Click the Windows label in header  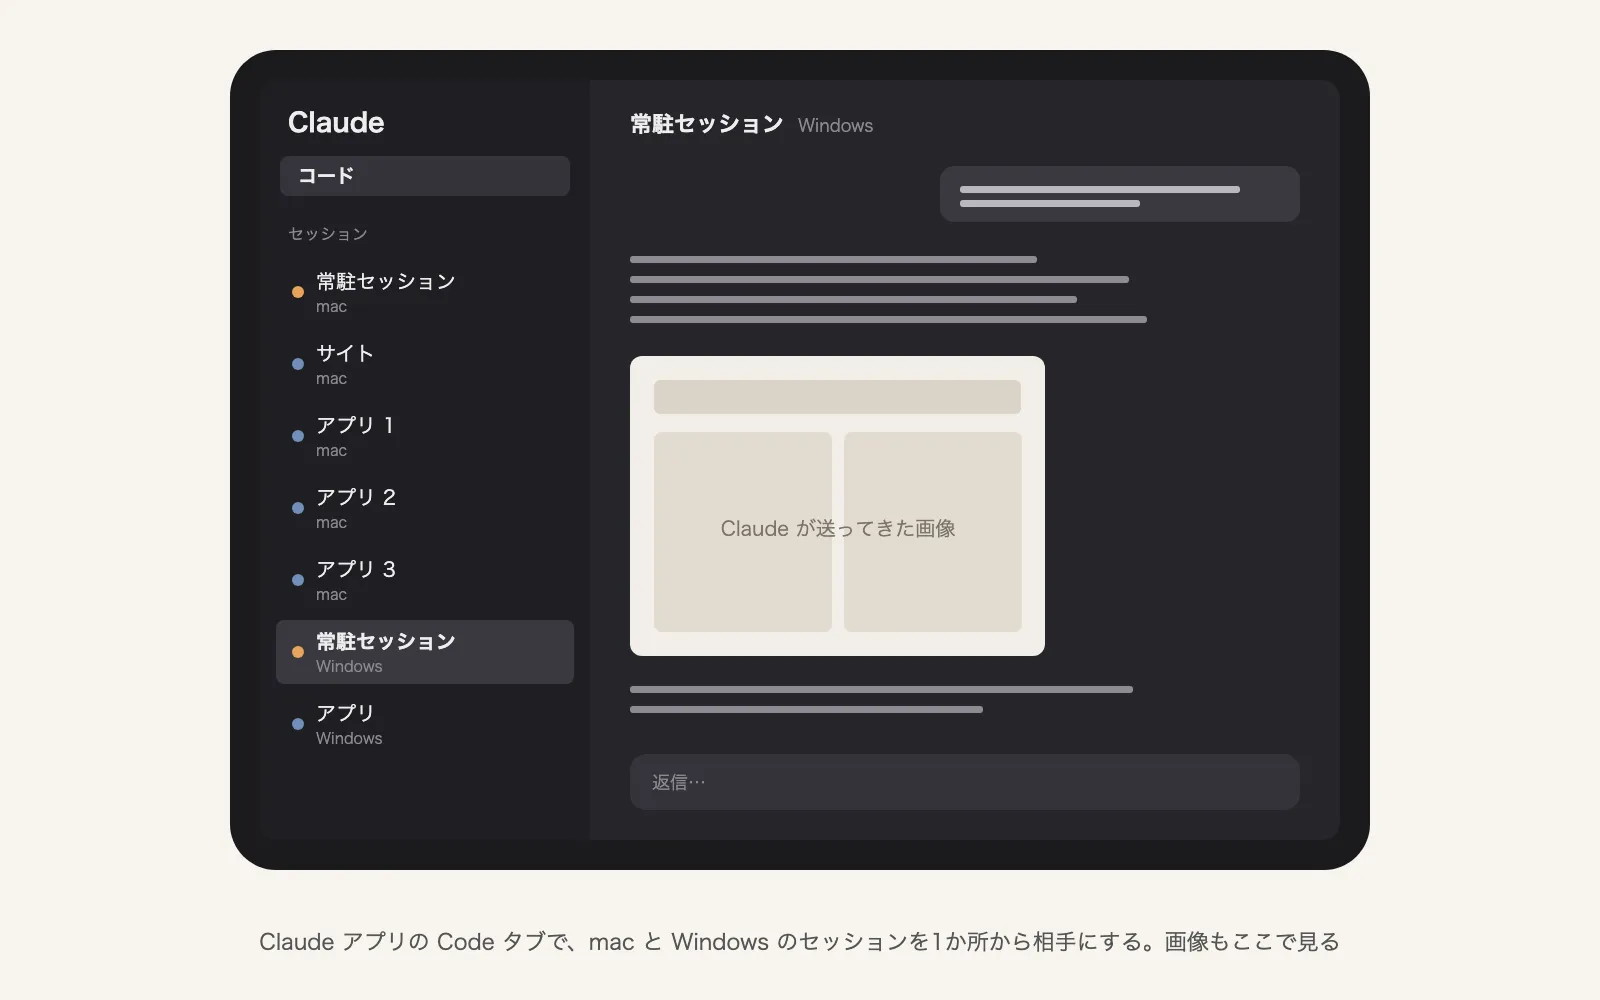click(x=835, y=125)
